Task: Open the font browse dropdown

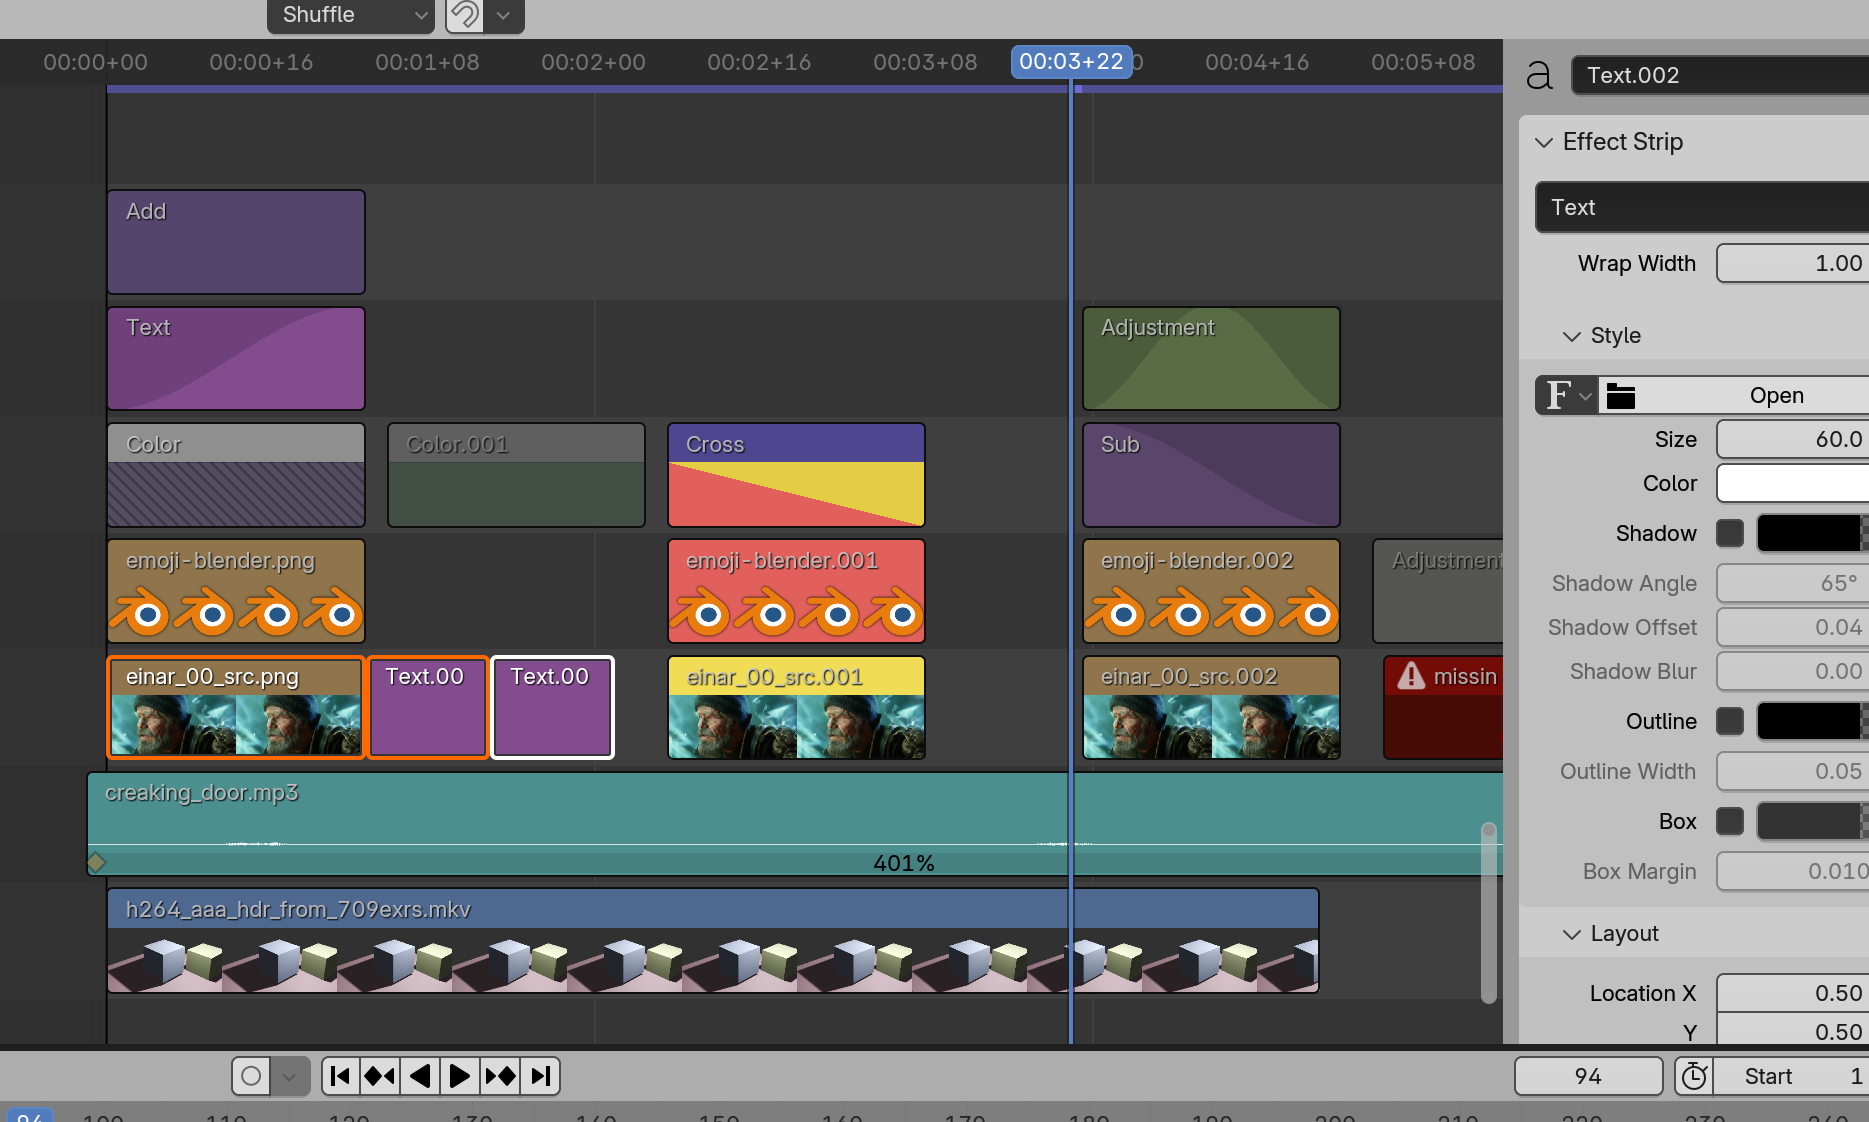Action: click(x=1567, y=395)
